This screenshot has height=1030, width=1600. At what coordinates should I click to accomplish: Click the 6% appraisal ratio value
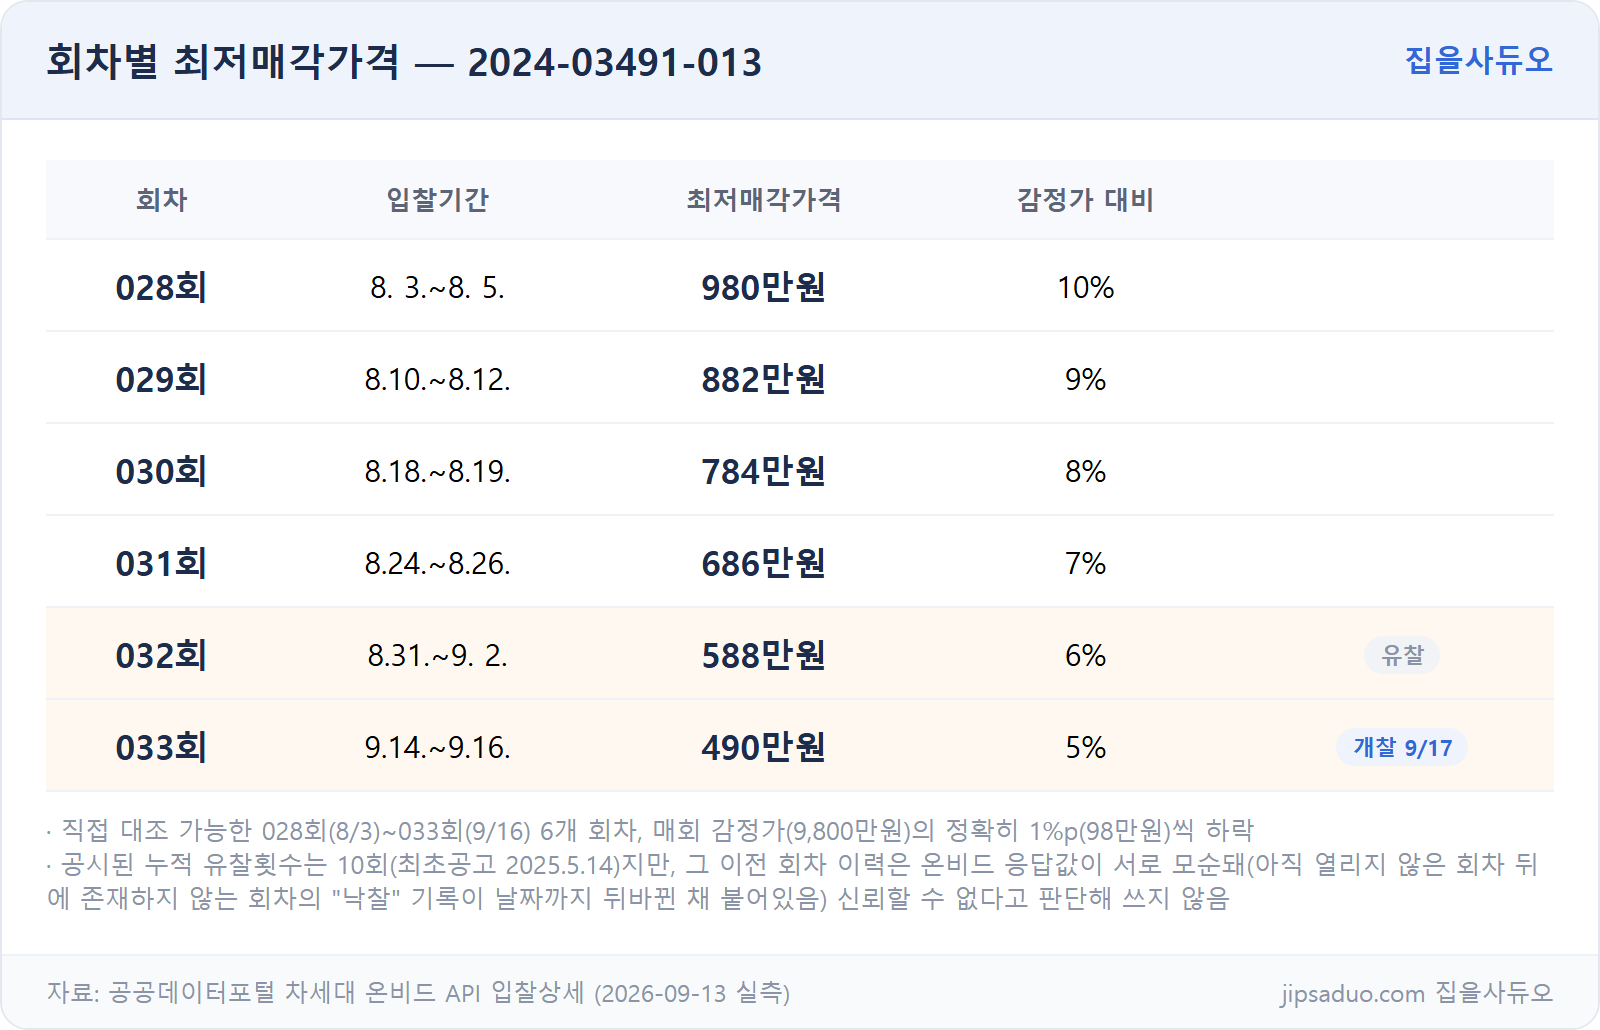[1085, 655]
